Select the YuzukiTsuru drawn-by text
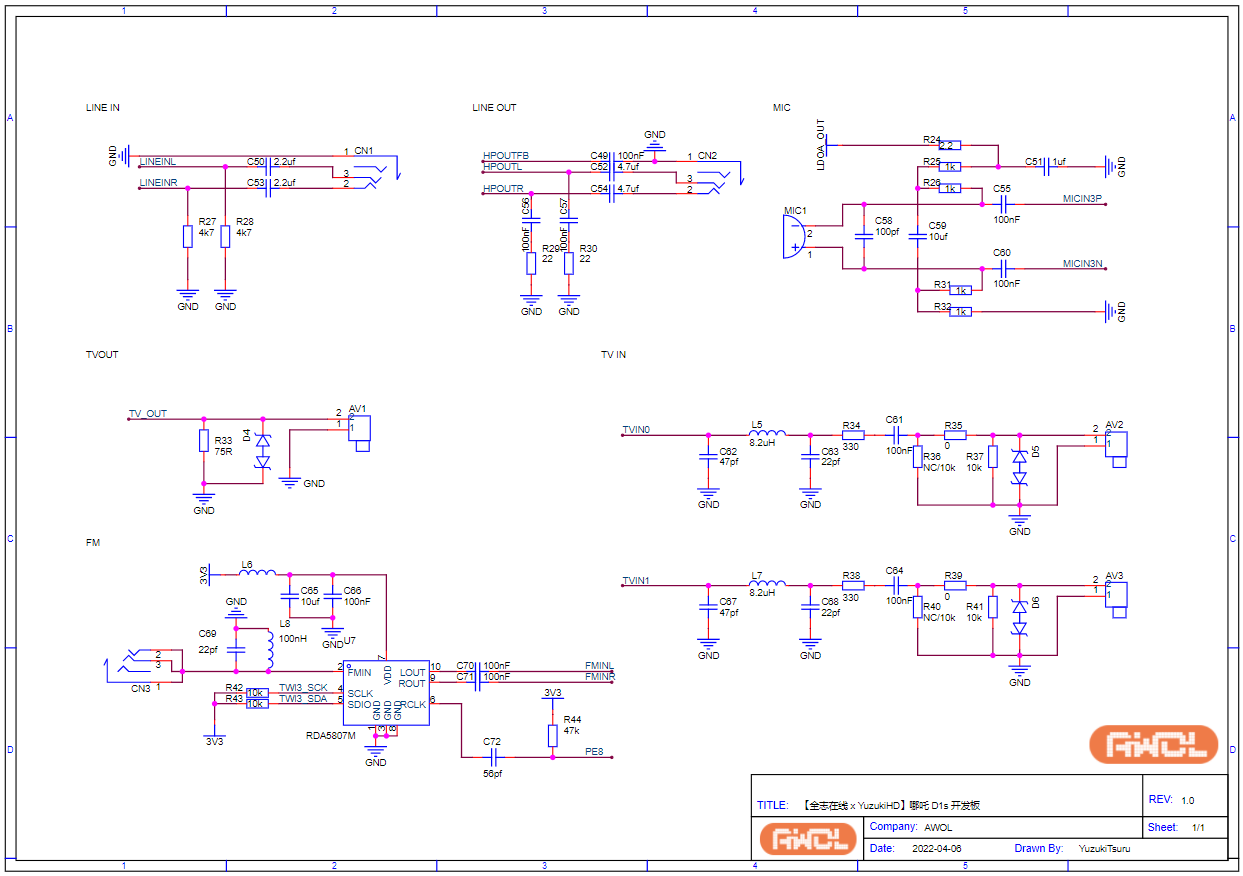Image resolution: width=1243 pixels, height=876 pixels. coord(1104,849)
